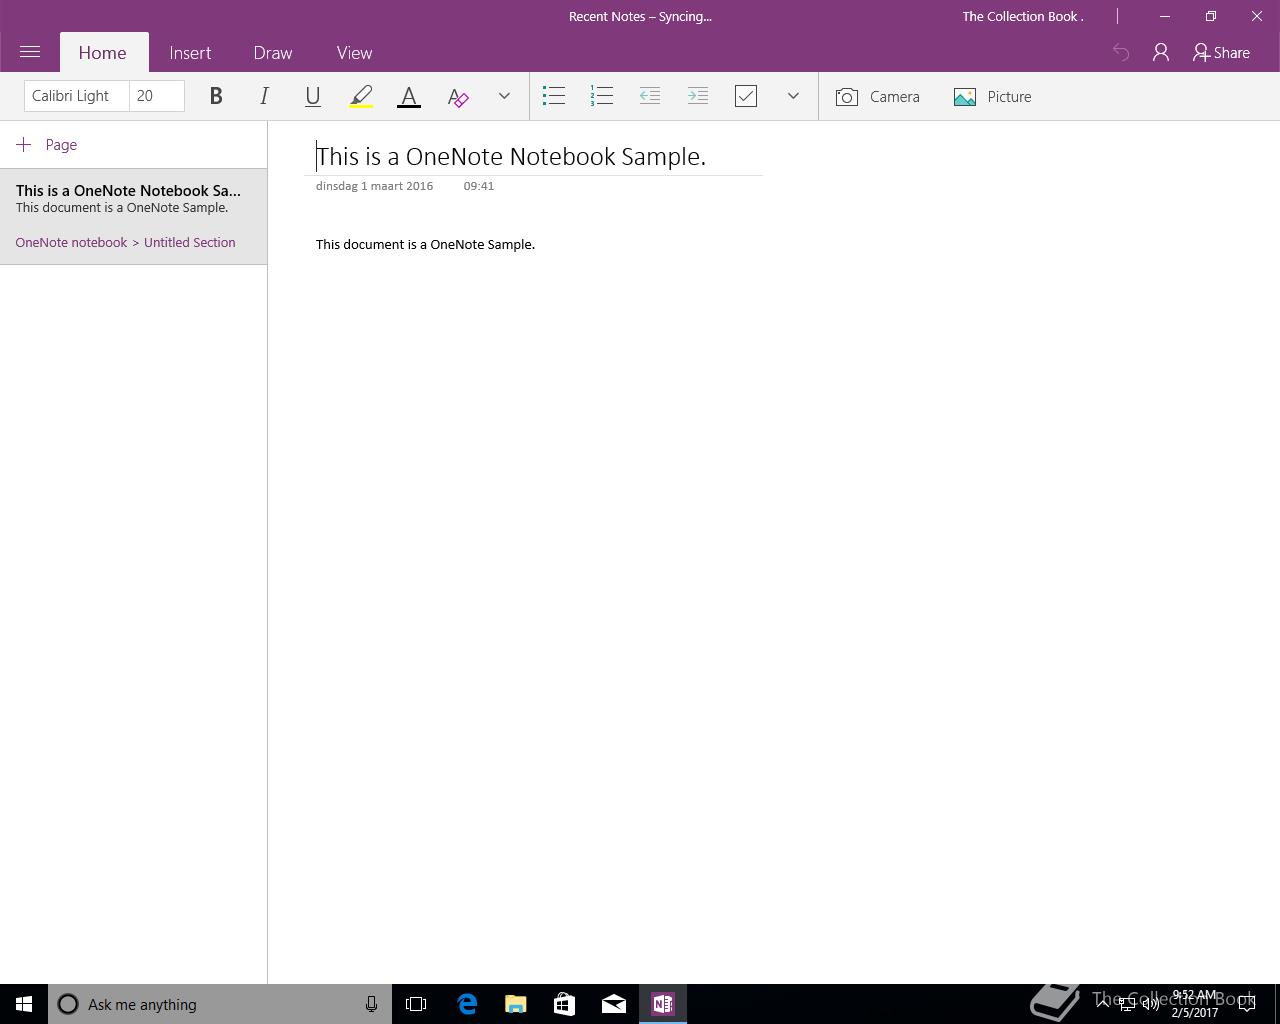
Task: Open File Explorer from taskbar
Action: point(516,1004)
